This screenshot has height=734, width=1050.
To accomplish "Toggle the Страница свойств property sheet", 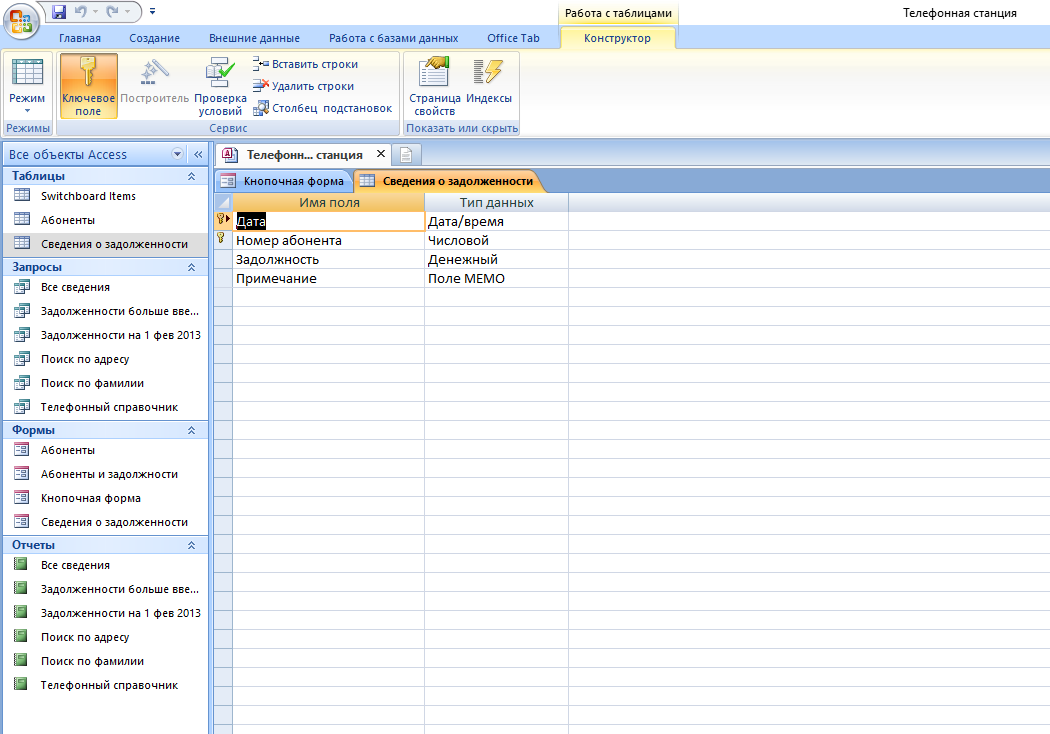I will click(435, 86).
